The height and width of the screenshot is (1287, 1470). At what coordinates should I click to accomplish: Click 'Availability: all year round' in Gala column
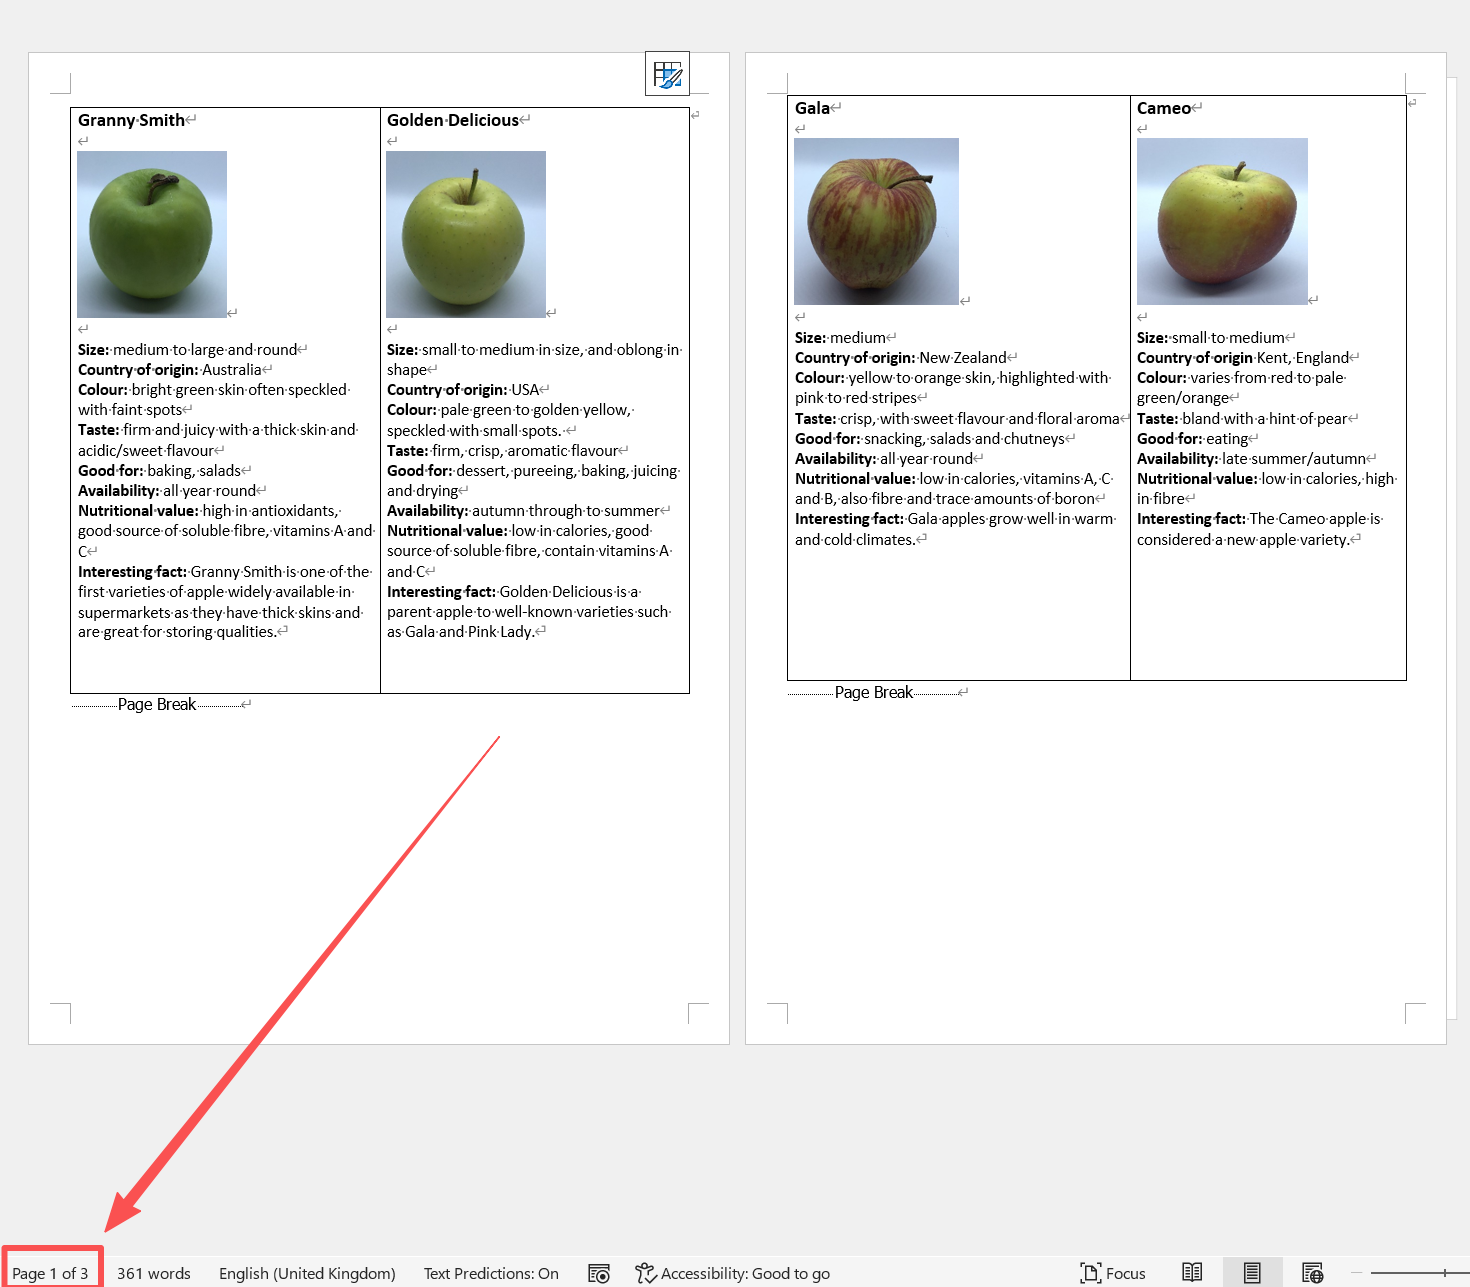tap(884, 459)
